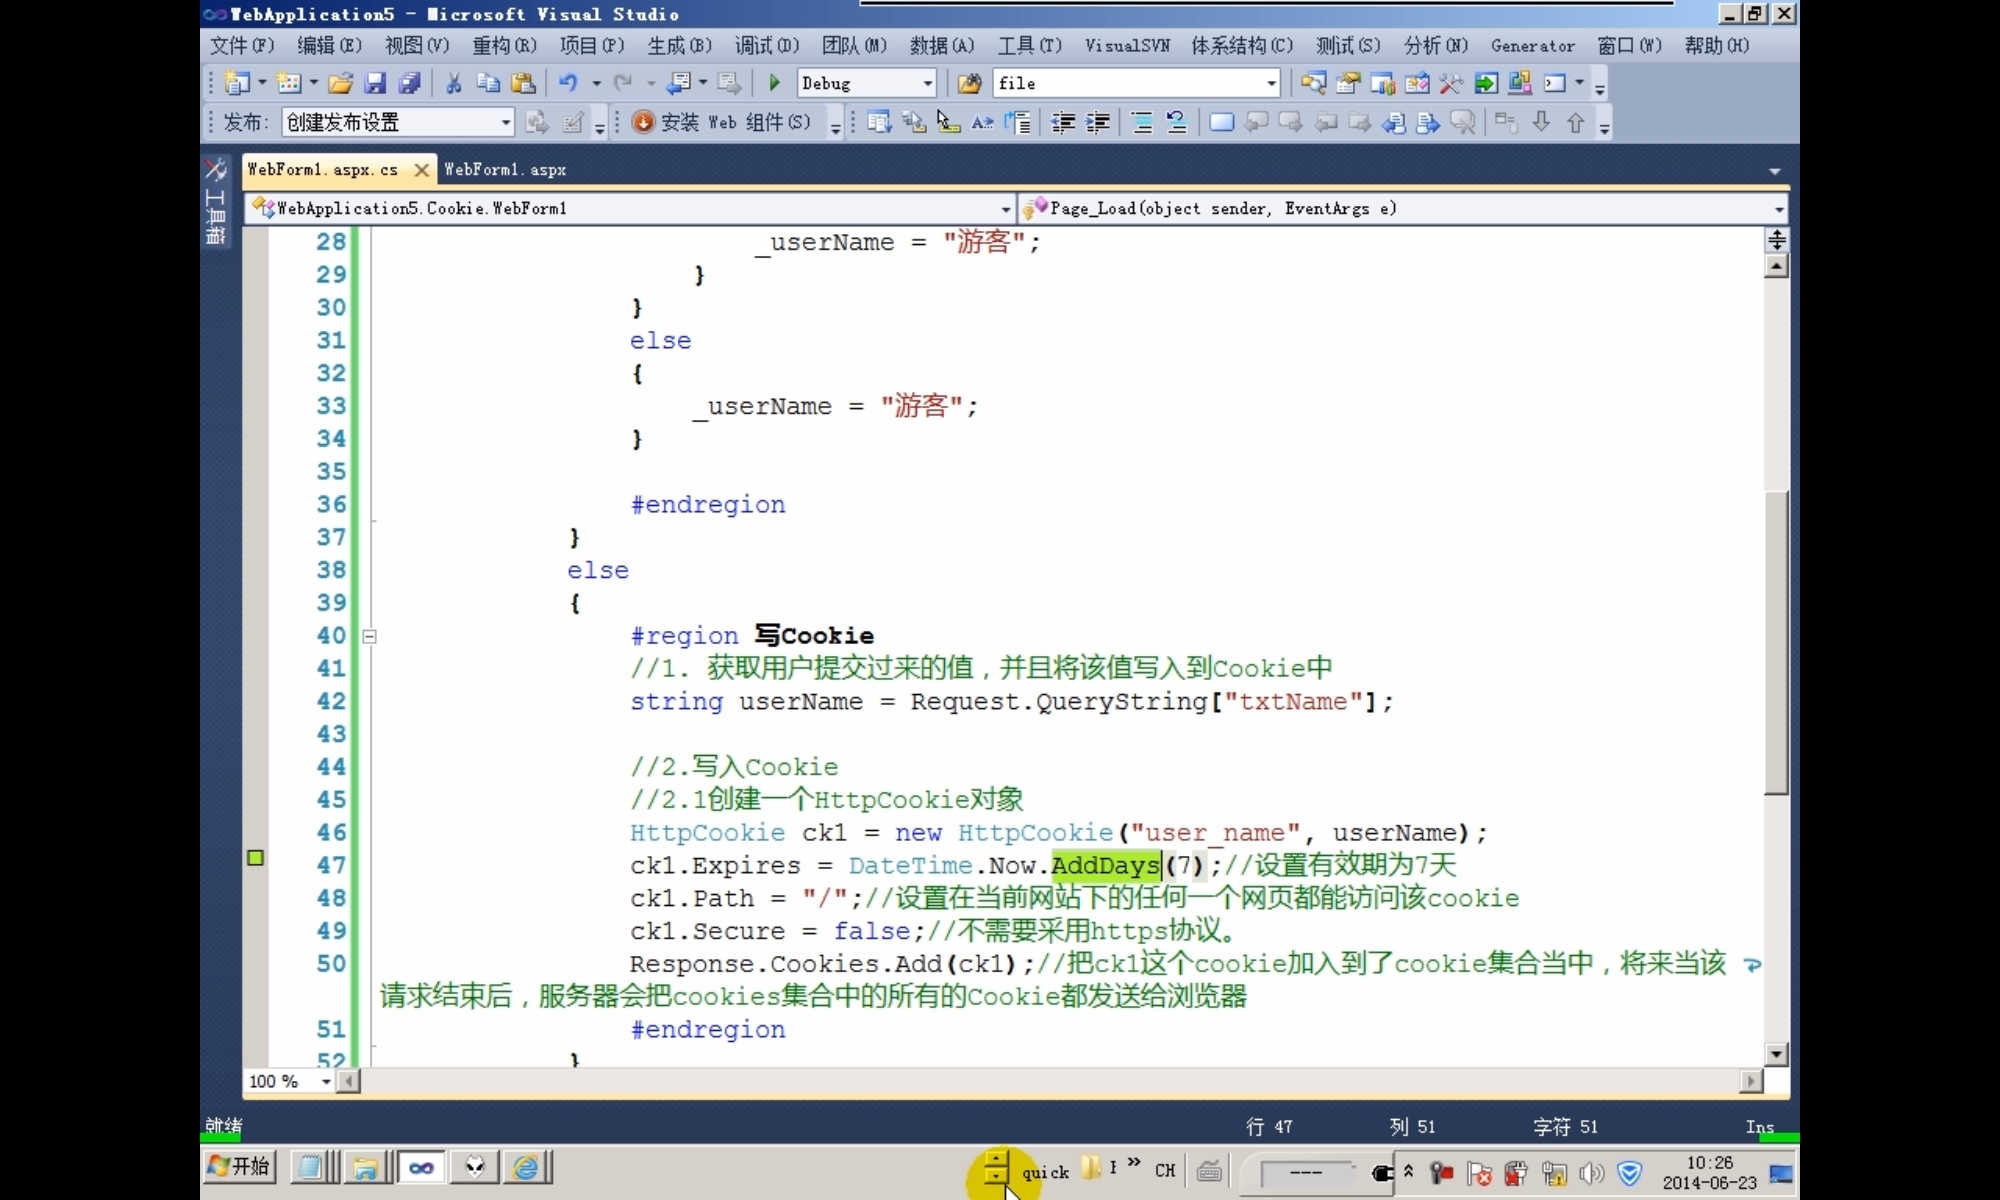Open the Debug configuration dropdown

click(927, 83)
